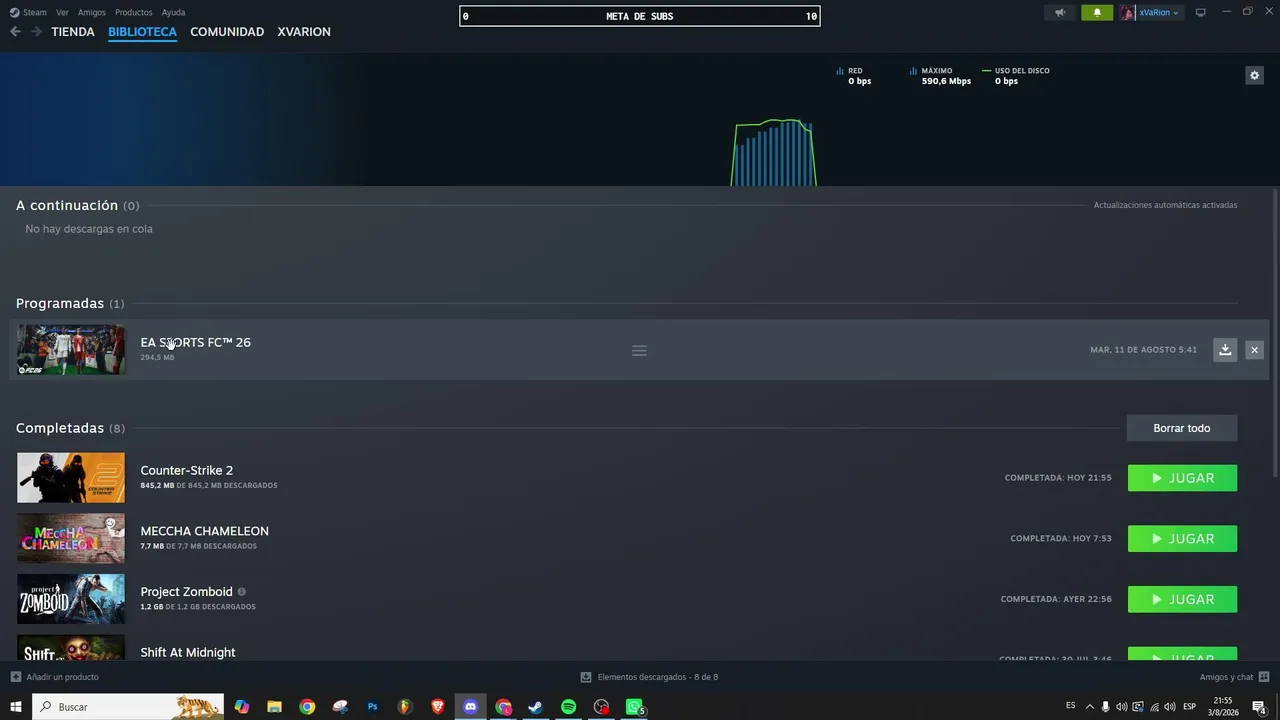
Task: Click Actualizaciones automáticas activadas text
Action: tap(1165, 205)
